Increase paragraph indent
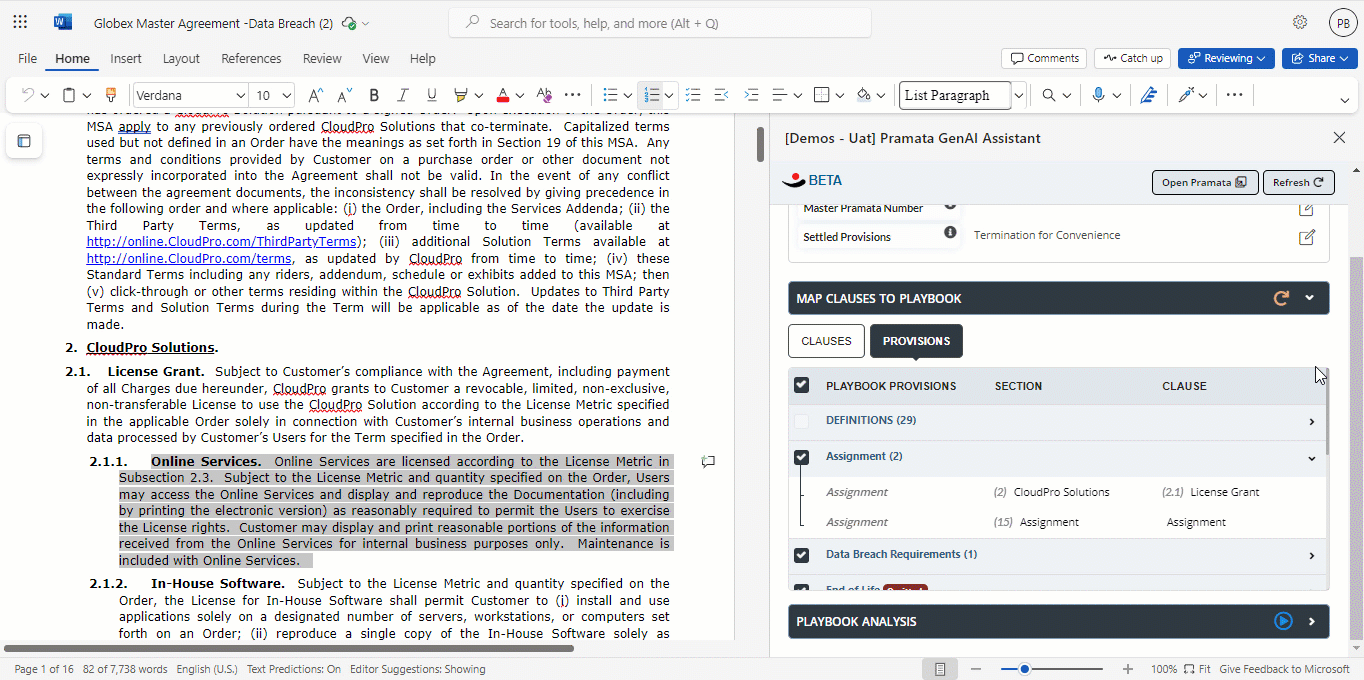This screenshot has height=680, width=1364. (x=752, y=95)
